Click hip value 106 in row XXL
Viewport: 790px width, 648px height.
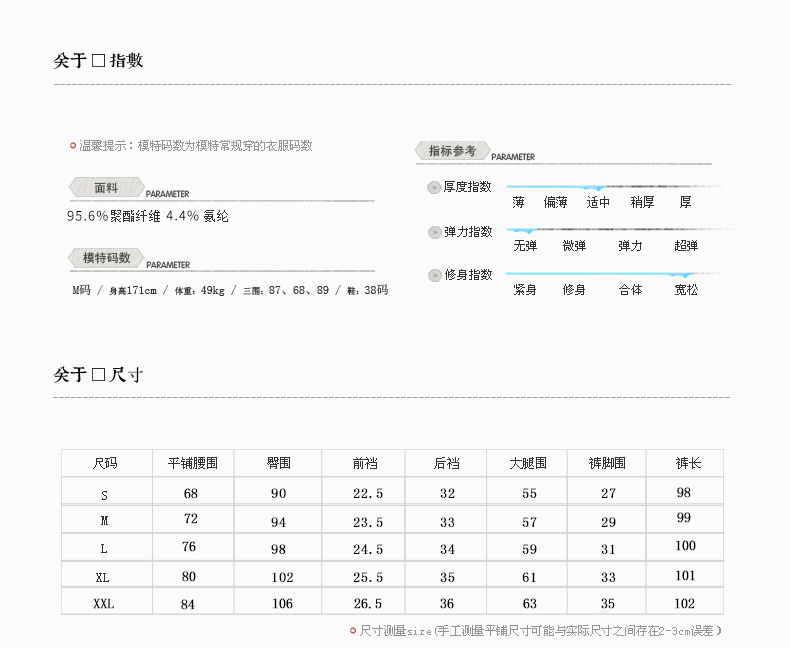point(283,604)
